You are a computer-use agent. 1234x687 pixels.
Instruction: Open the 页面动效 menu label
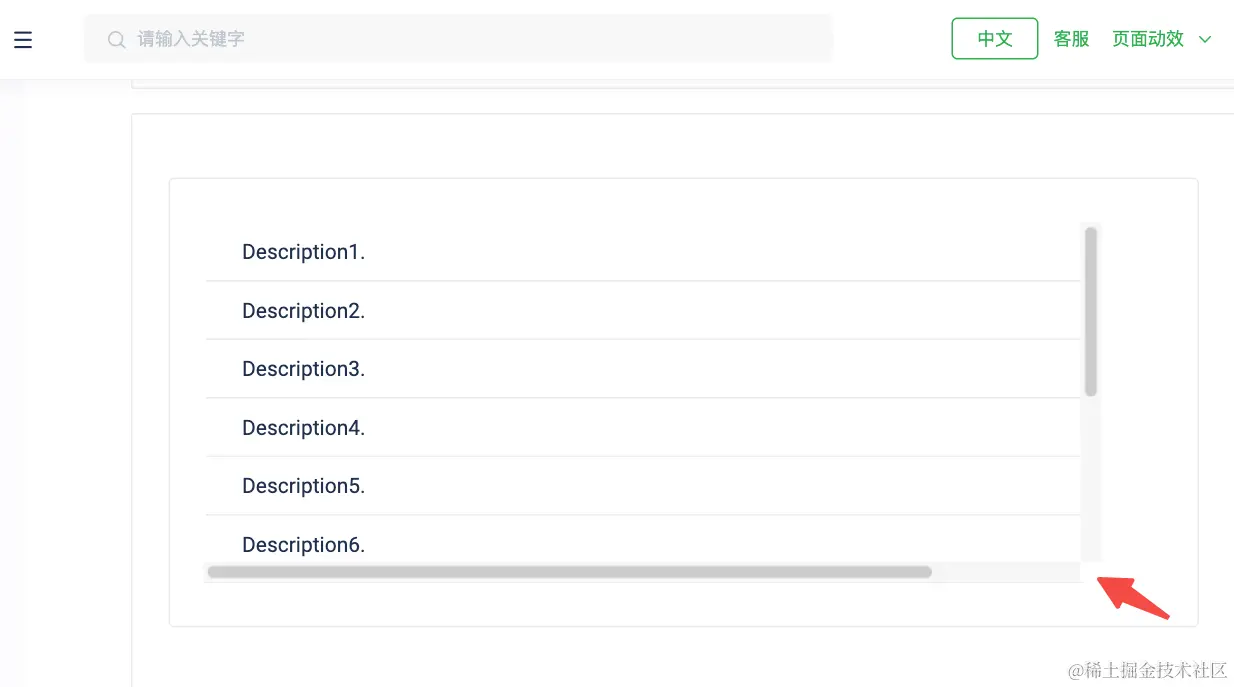(1148, 39)
